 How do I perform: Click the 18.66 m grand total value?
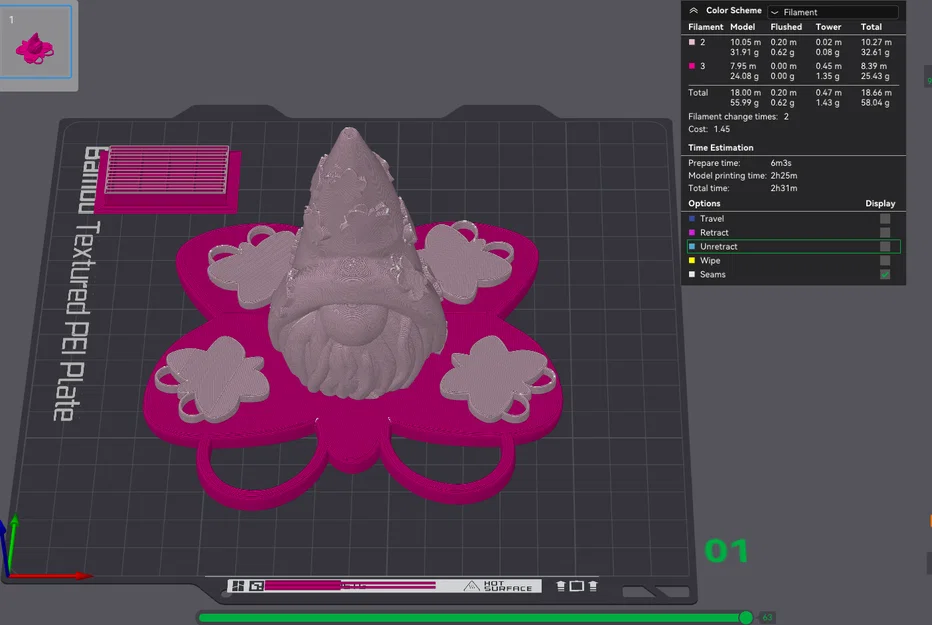click(x=876, y=93)
